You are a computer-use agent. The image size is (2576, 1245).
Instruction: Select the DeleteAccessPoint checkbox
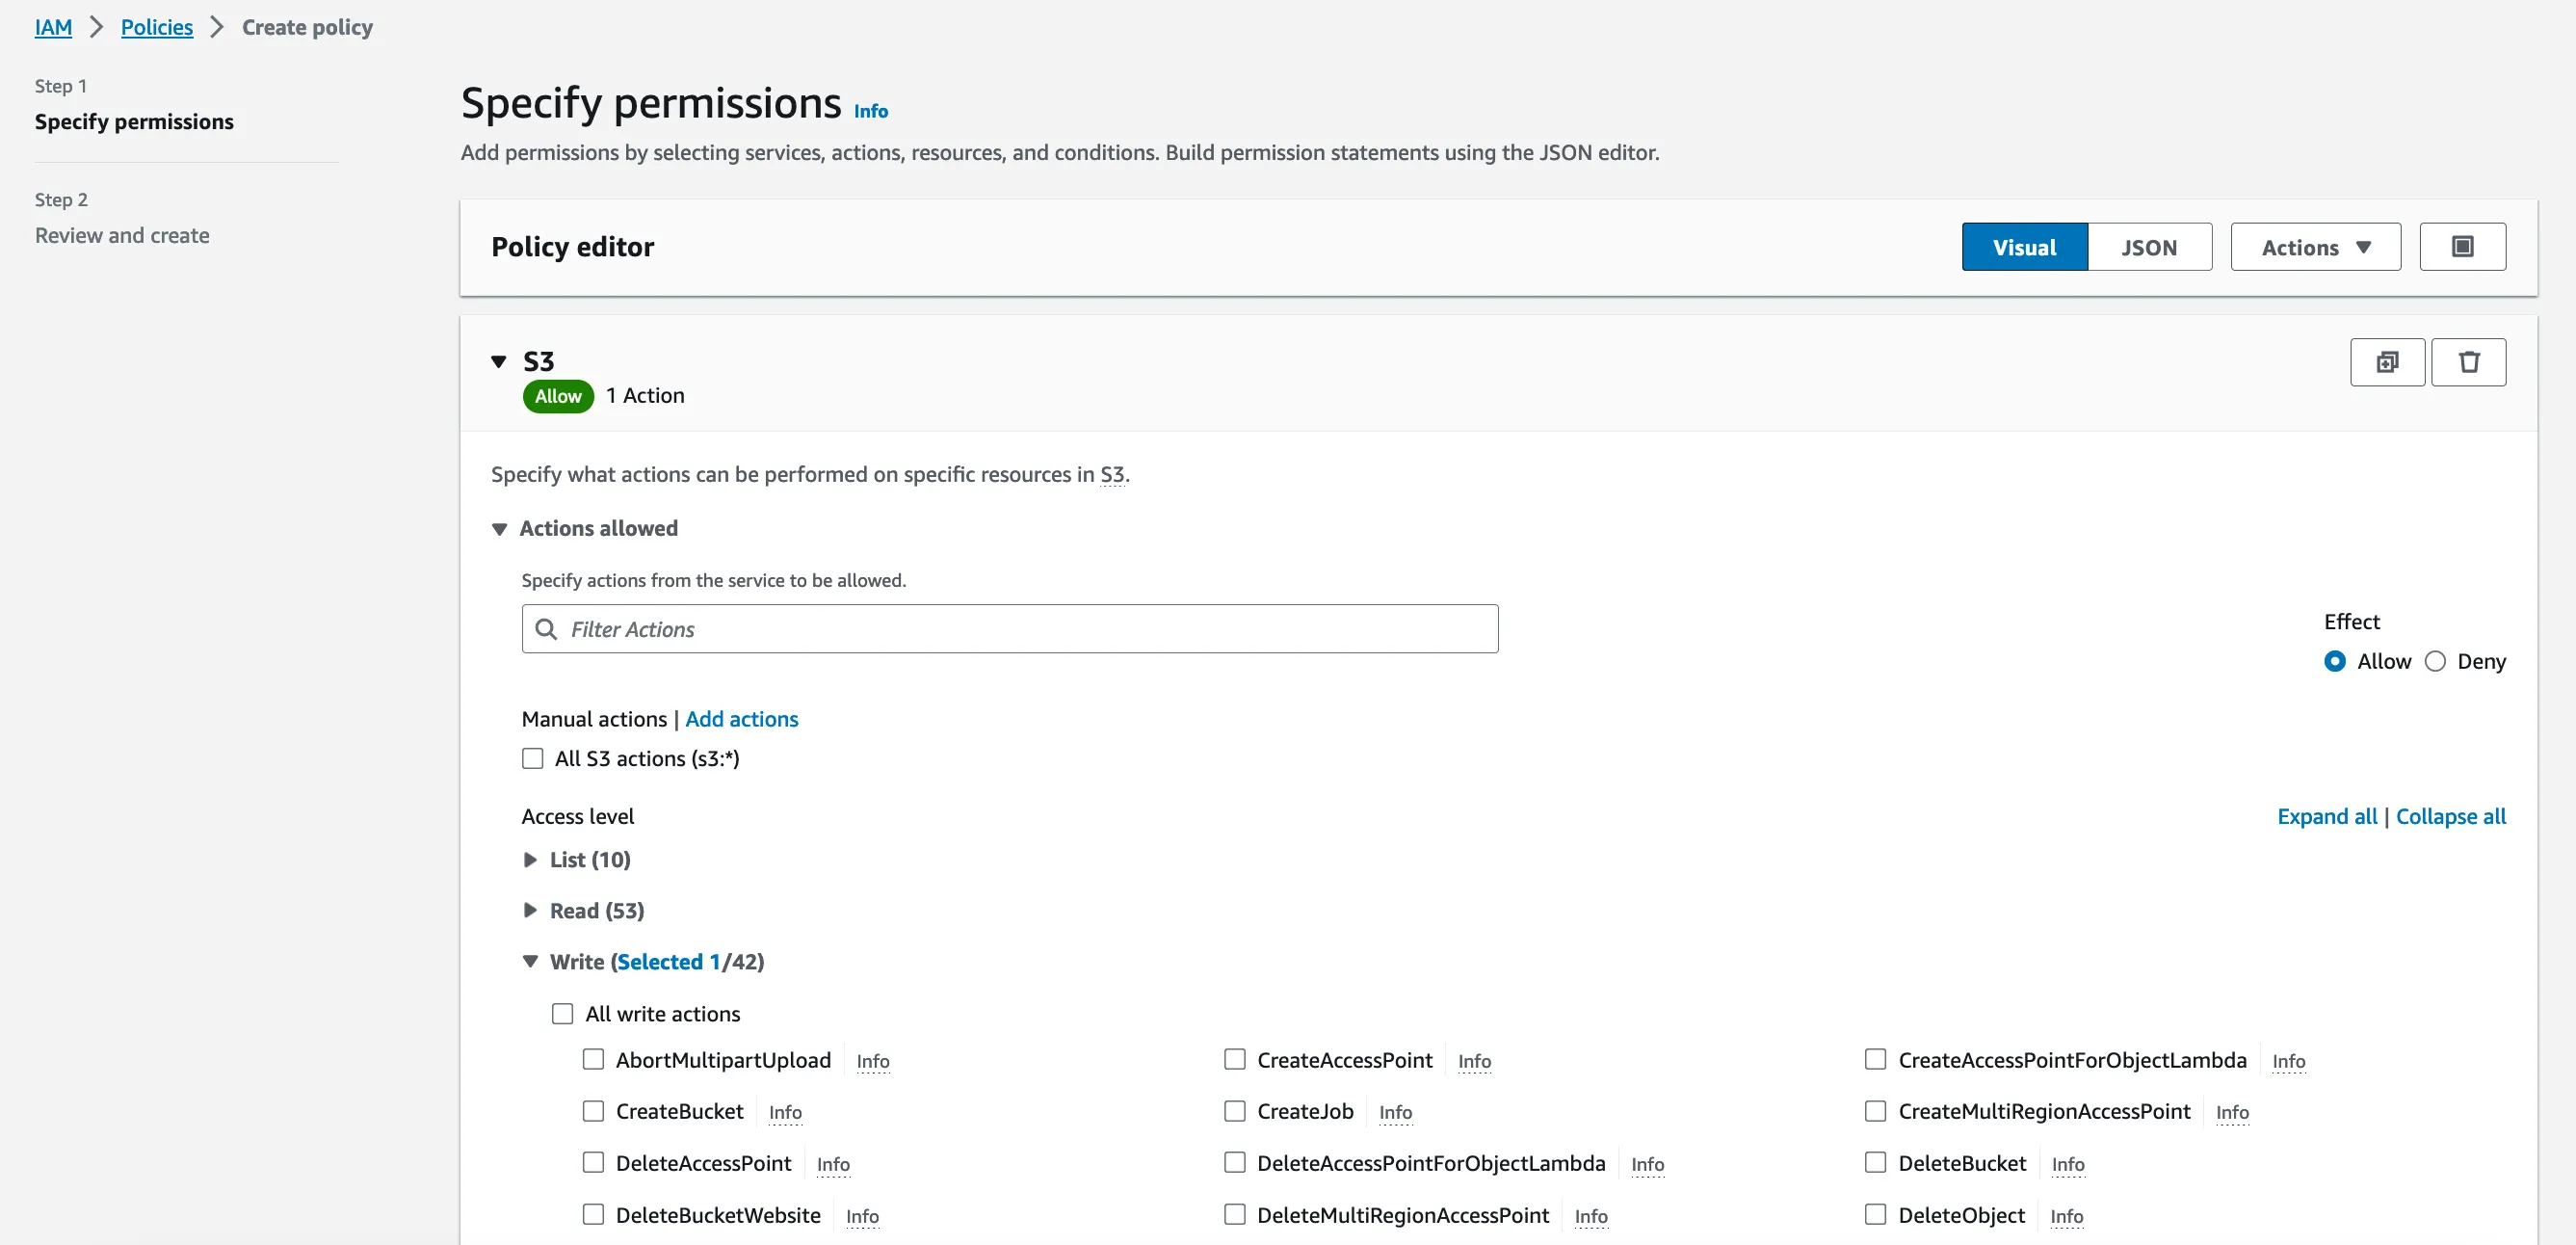[594, 1163]
